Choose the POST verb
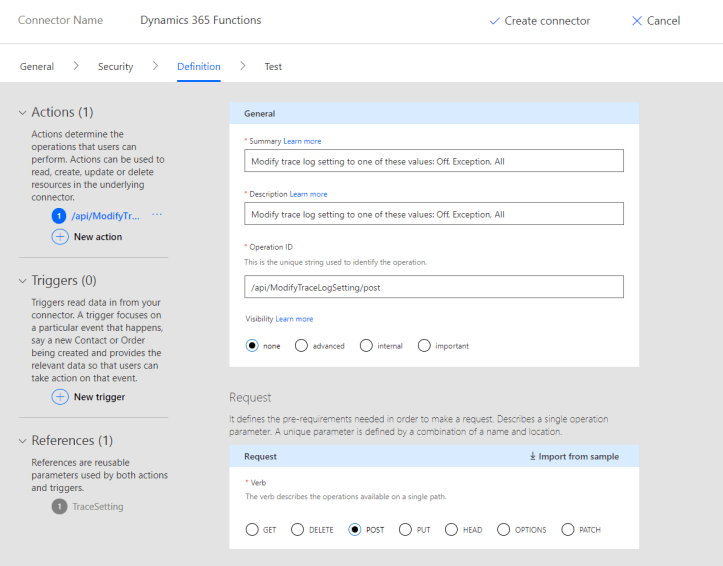Image resolution: width=723 pixels, height=566 pixels. point(355,530)
